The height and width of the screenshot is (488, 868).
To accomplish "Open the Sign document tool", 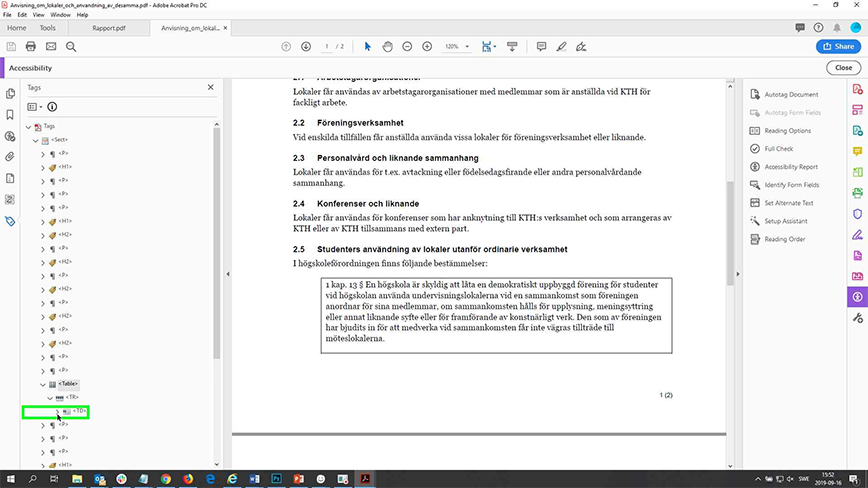I will pos(581,46).
